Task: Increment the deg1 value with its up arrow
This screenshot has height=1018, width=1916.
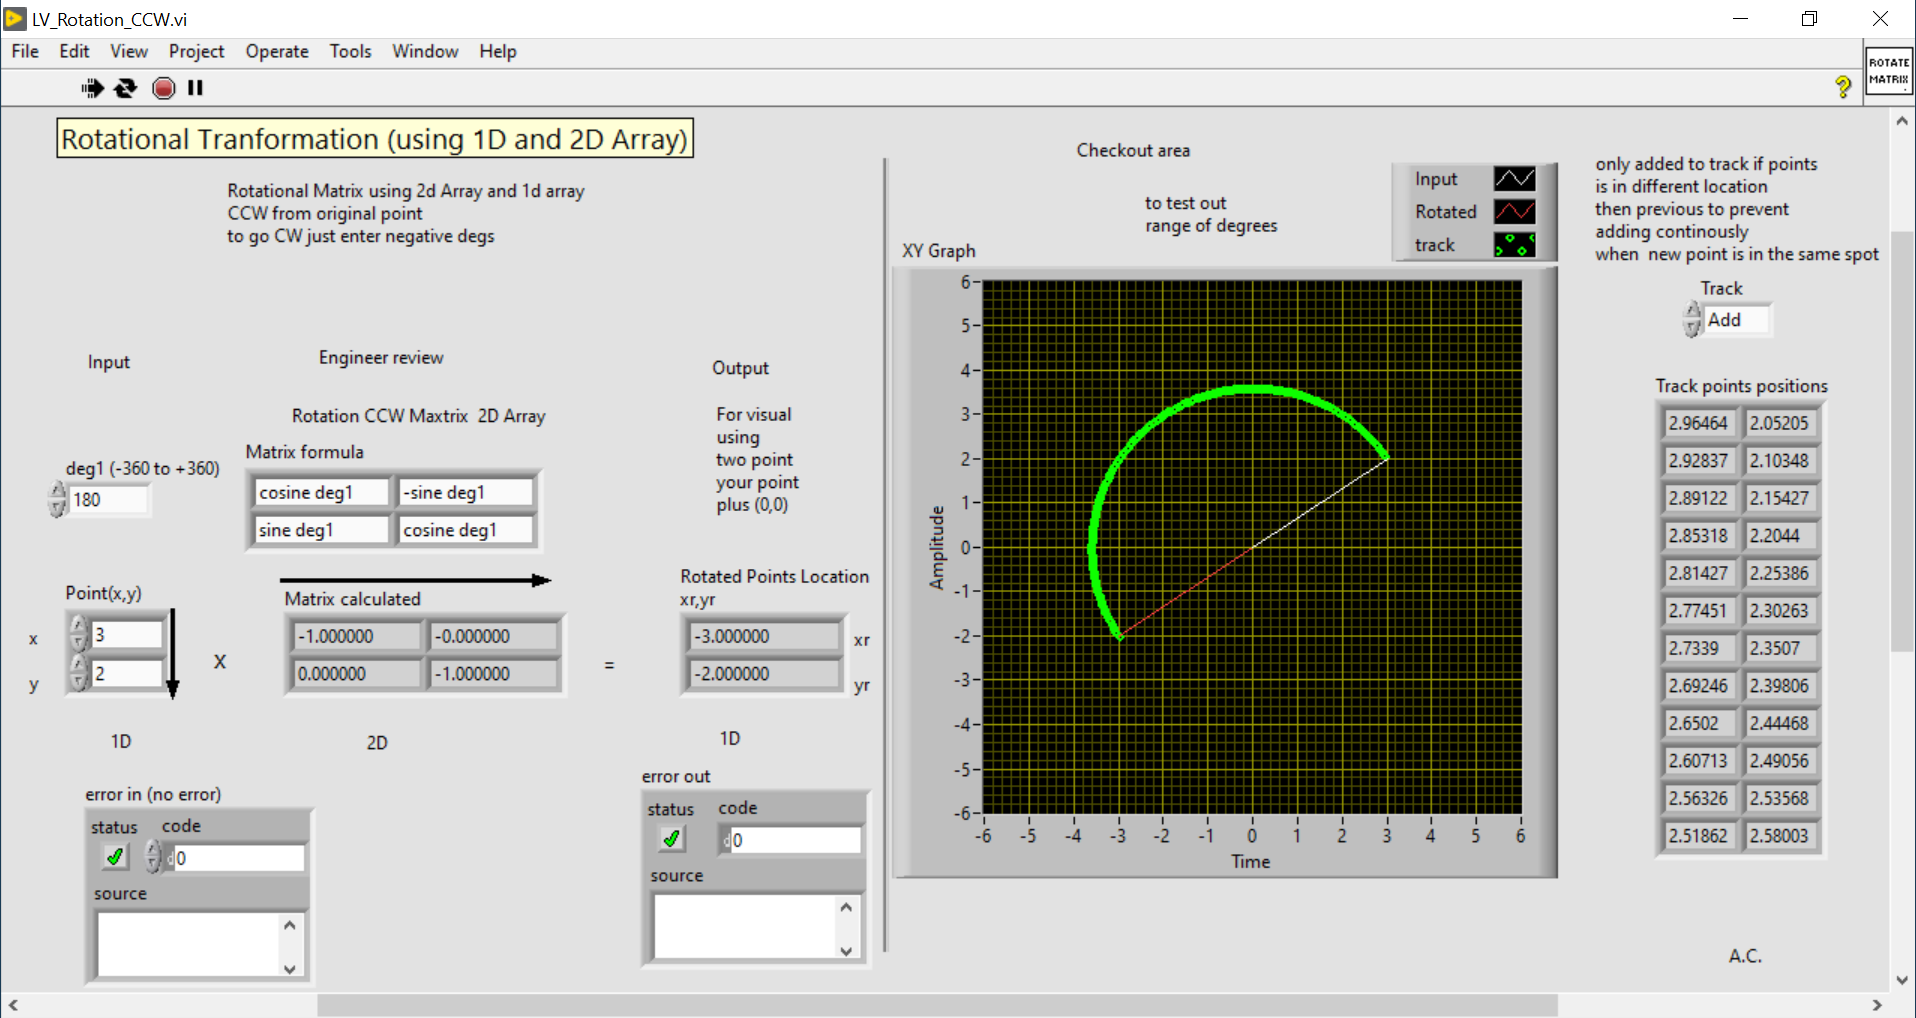Action: pos(57,492)
